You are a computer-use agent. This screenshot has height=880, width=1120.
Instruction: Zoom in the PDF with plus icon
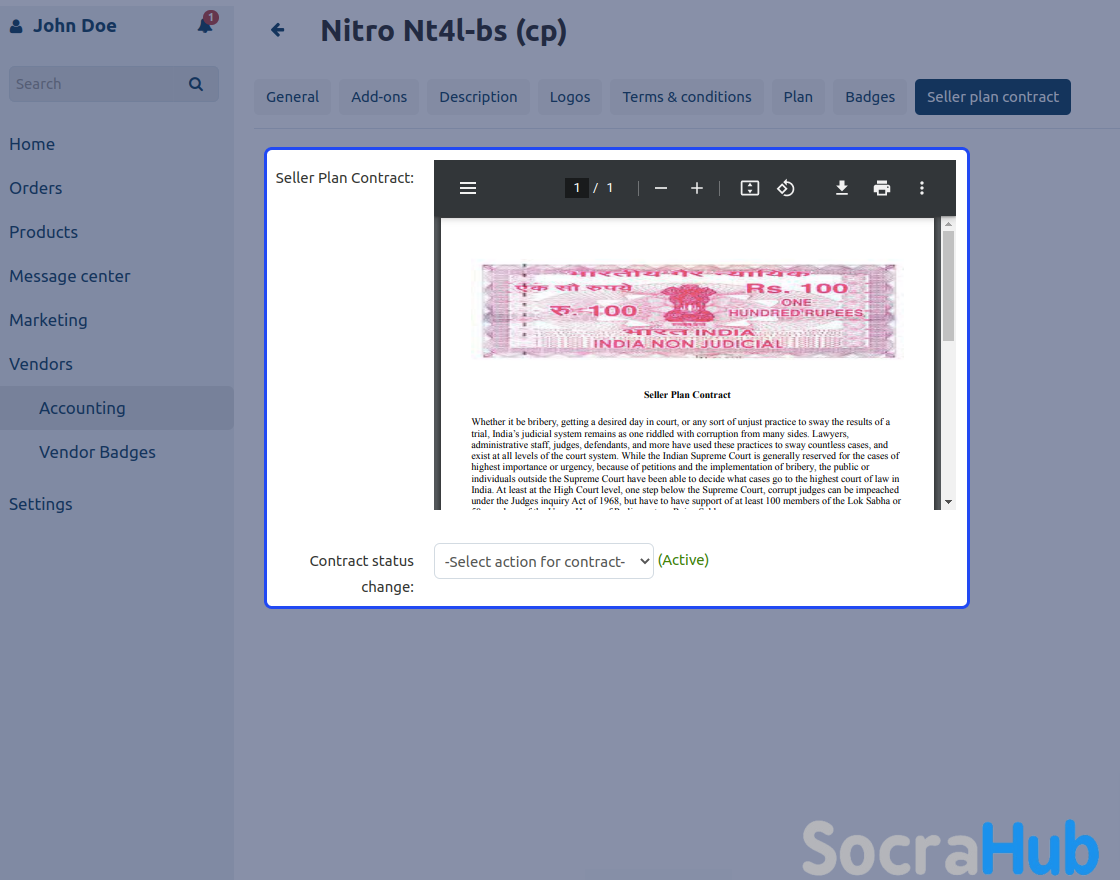click(x=696, y=188)
